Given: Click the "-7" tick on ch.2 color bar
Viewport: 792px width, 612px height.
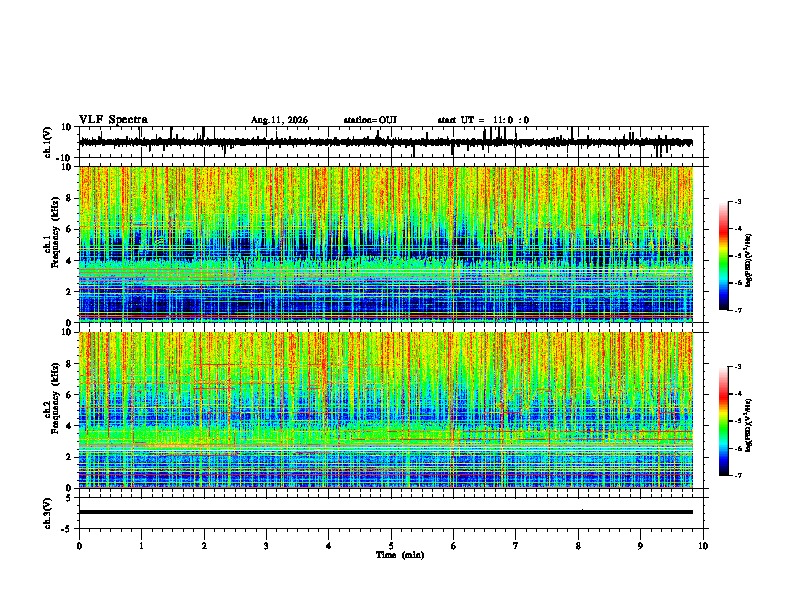Looking at the screenshot, I should point(738,476).
